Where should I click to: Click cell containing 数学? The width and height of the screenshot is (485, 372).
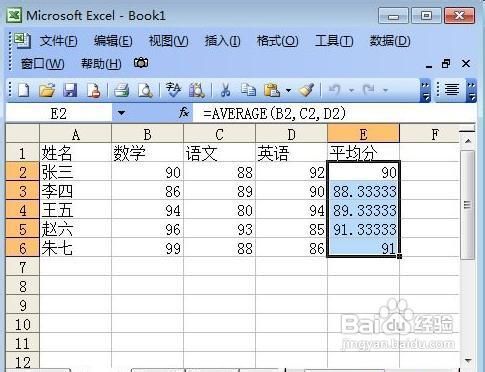tap(148, 153)
